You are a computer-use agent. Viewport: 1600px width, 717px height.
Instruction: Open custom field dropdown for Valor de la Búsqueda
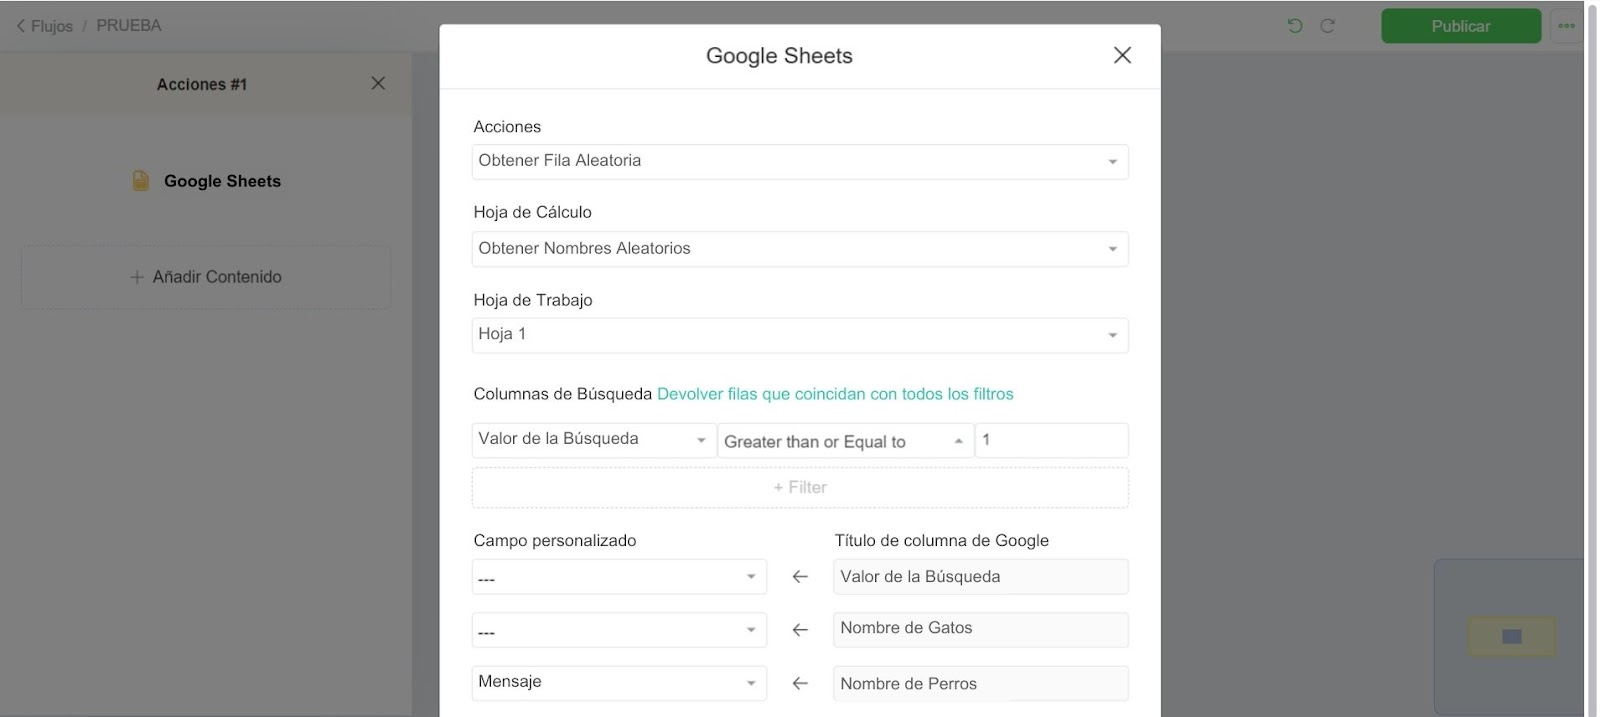619,577
